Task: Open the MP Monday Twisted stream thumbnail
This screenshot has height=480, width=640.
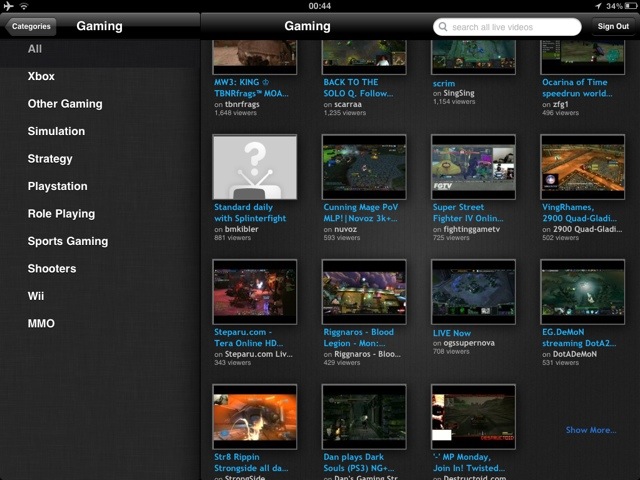Action: coord(473,417)
